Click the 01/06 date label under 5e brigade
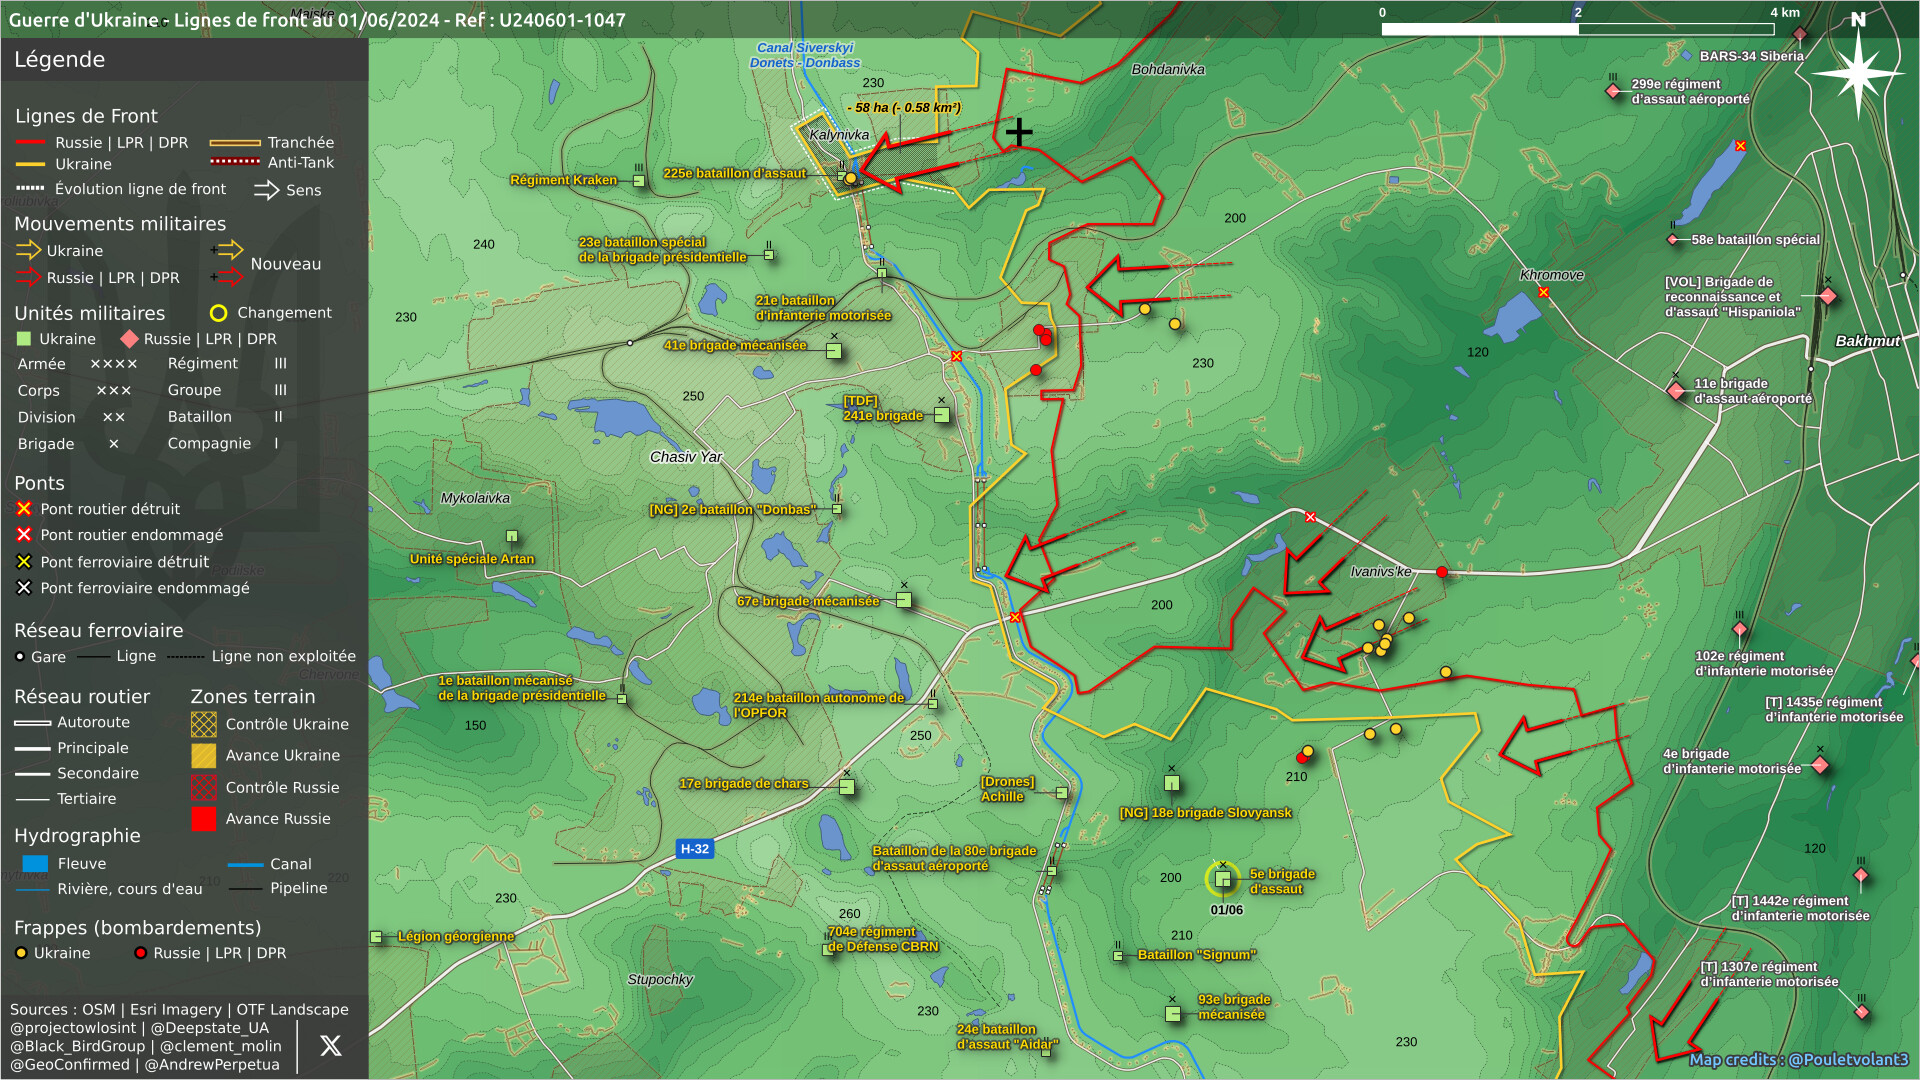 1226,910
